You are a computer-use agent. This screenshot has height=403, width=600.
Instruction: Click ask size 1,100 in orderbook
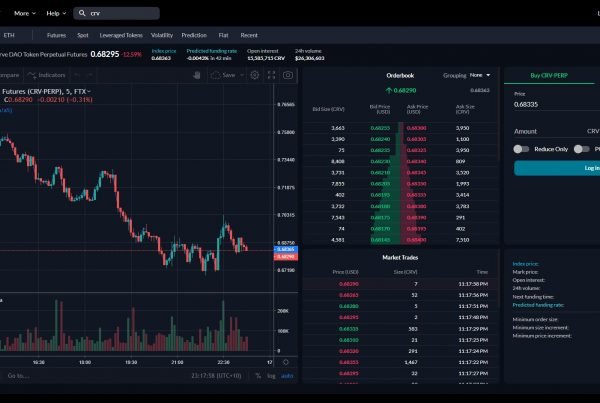coord(463,139)
